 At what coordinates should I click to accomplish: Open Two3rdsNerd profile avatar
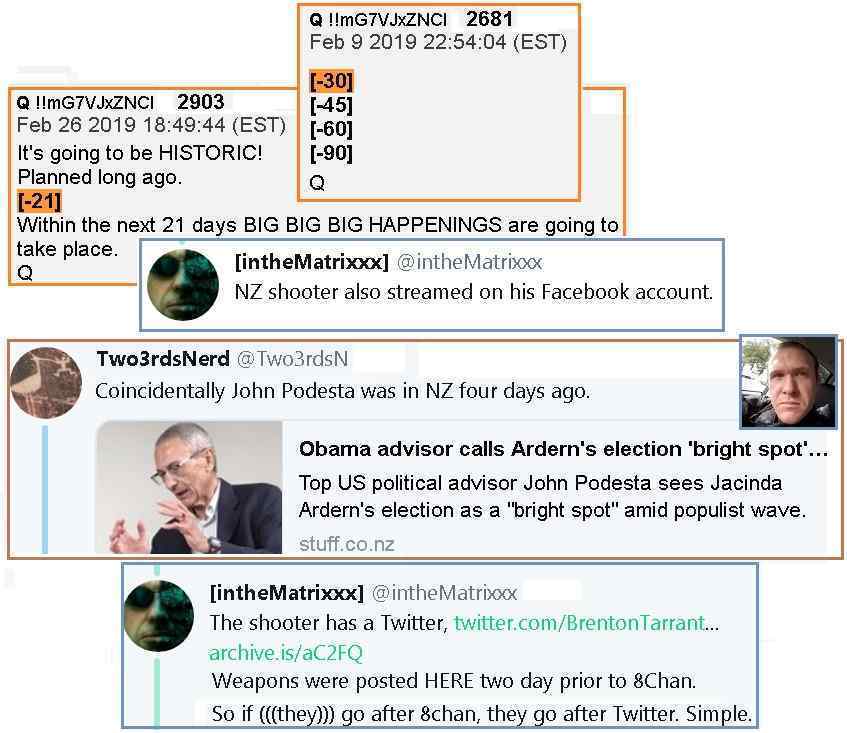pyautogui.click(x=46, y=383)
